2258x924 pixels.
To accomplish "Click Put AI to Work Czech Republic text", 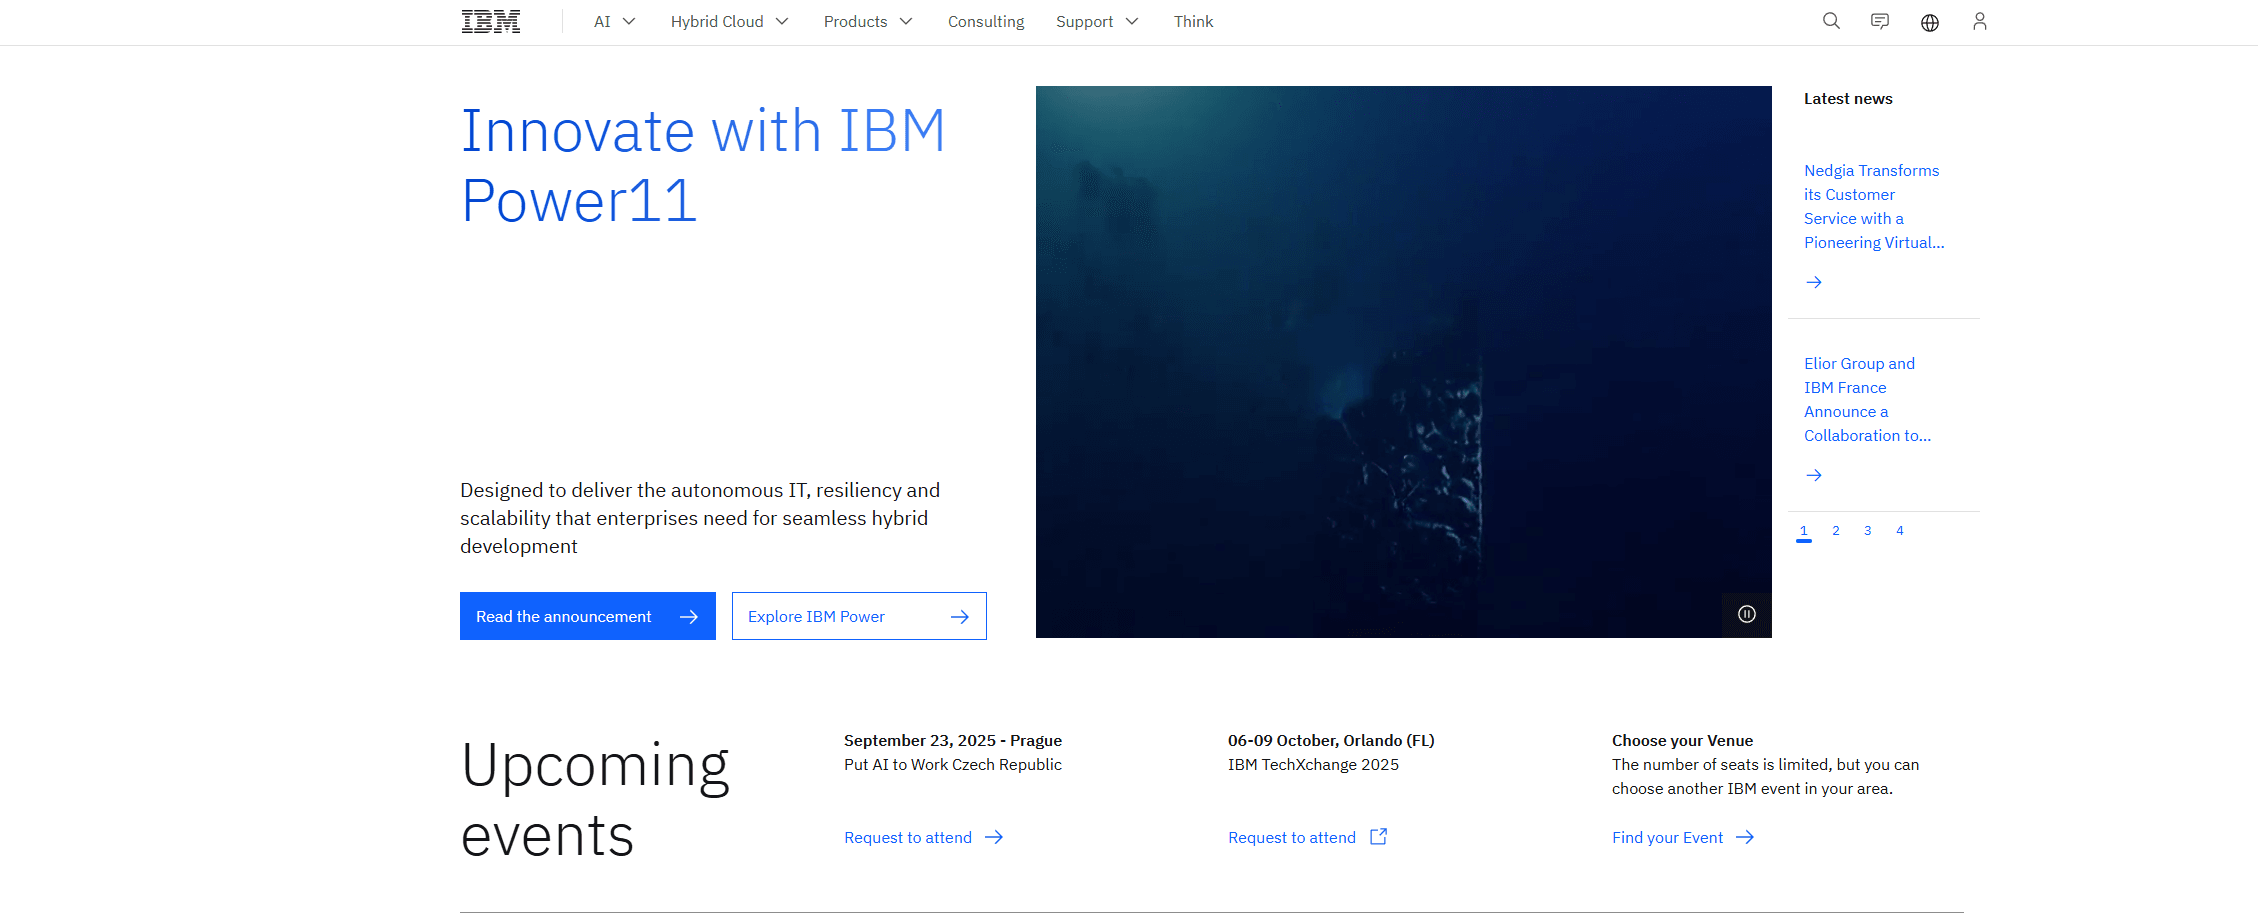I will (953, 765).
